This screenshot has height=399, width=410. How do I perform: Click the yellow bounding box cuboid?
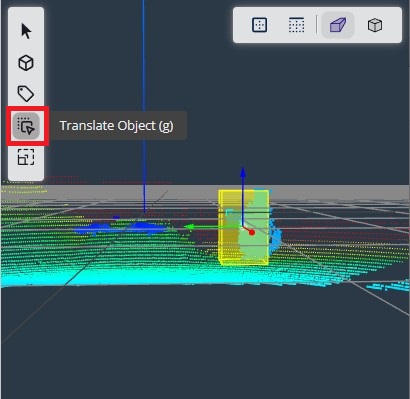(x=244, y=227)
